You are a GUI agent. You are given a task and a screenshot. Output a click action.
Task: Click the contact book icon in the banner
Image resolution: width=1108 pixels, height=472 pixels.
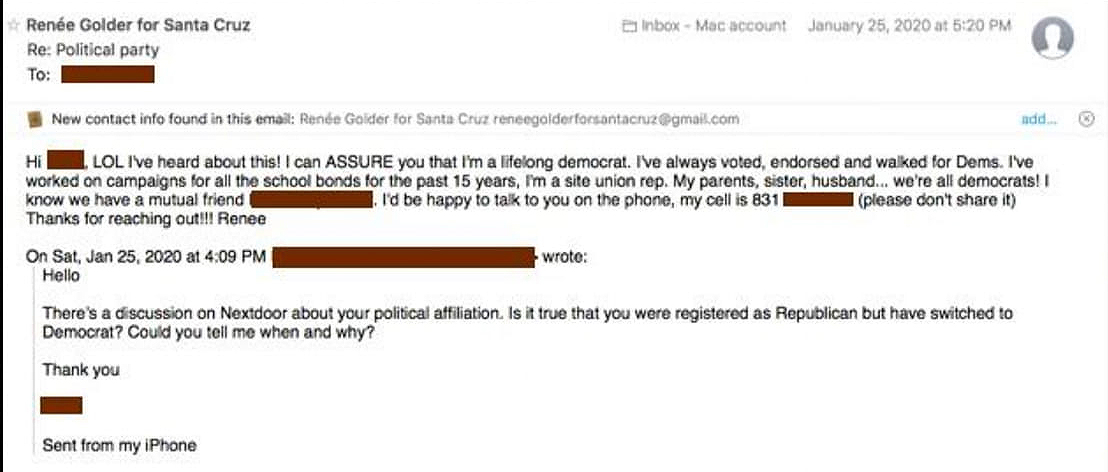(x=36, y=119)
